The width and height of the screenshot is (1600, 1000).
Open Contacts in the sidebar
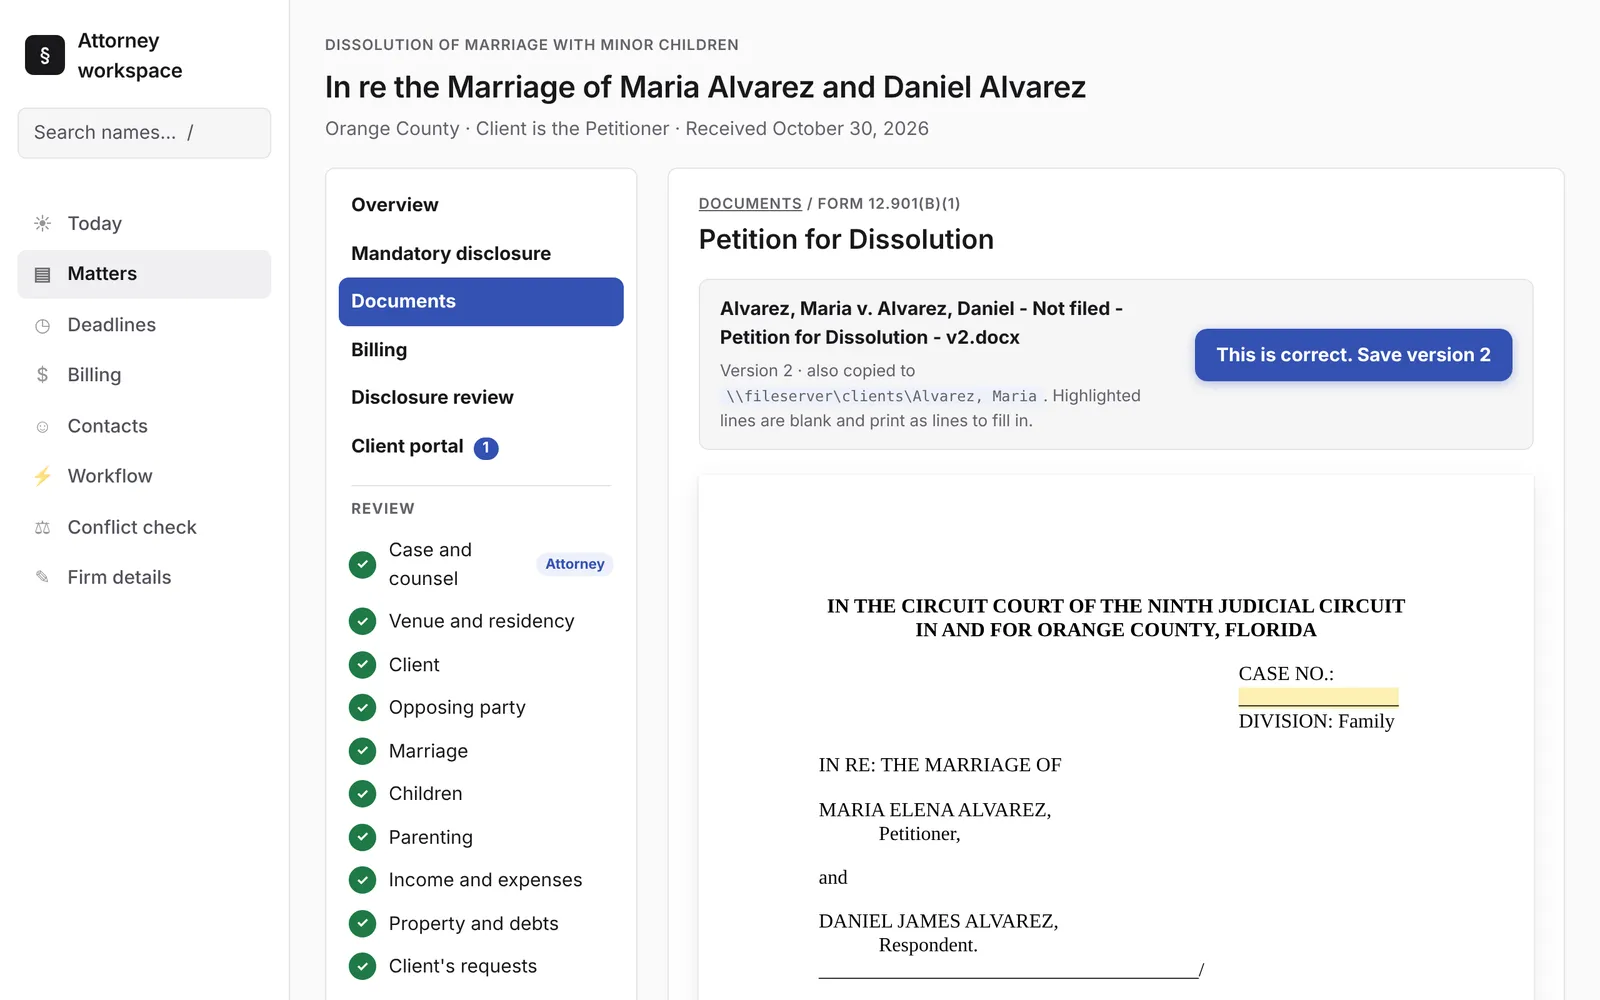point(144,426)
